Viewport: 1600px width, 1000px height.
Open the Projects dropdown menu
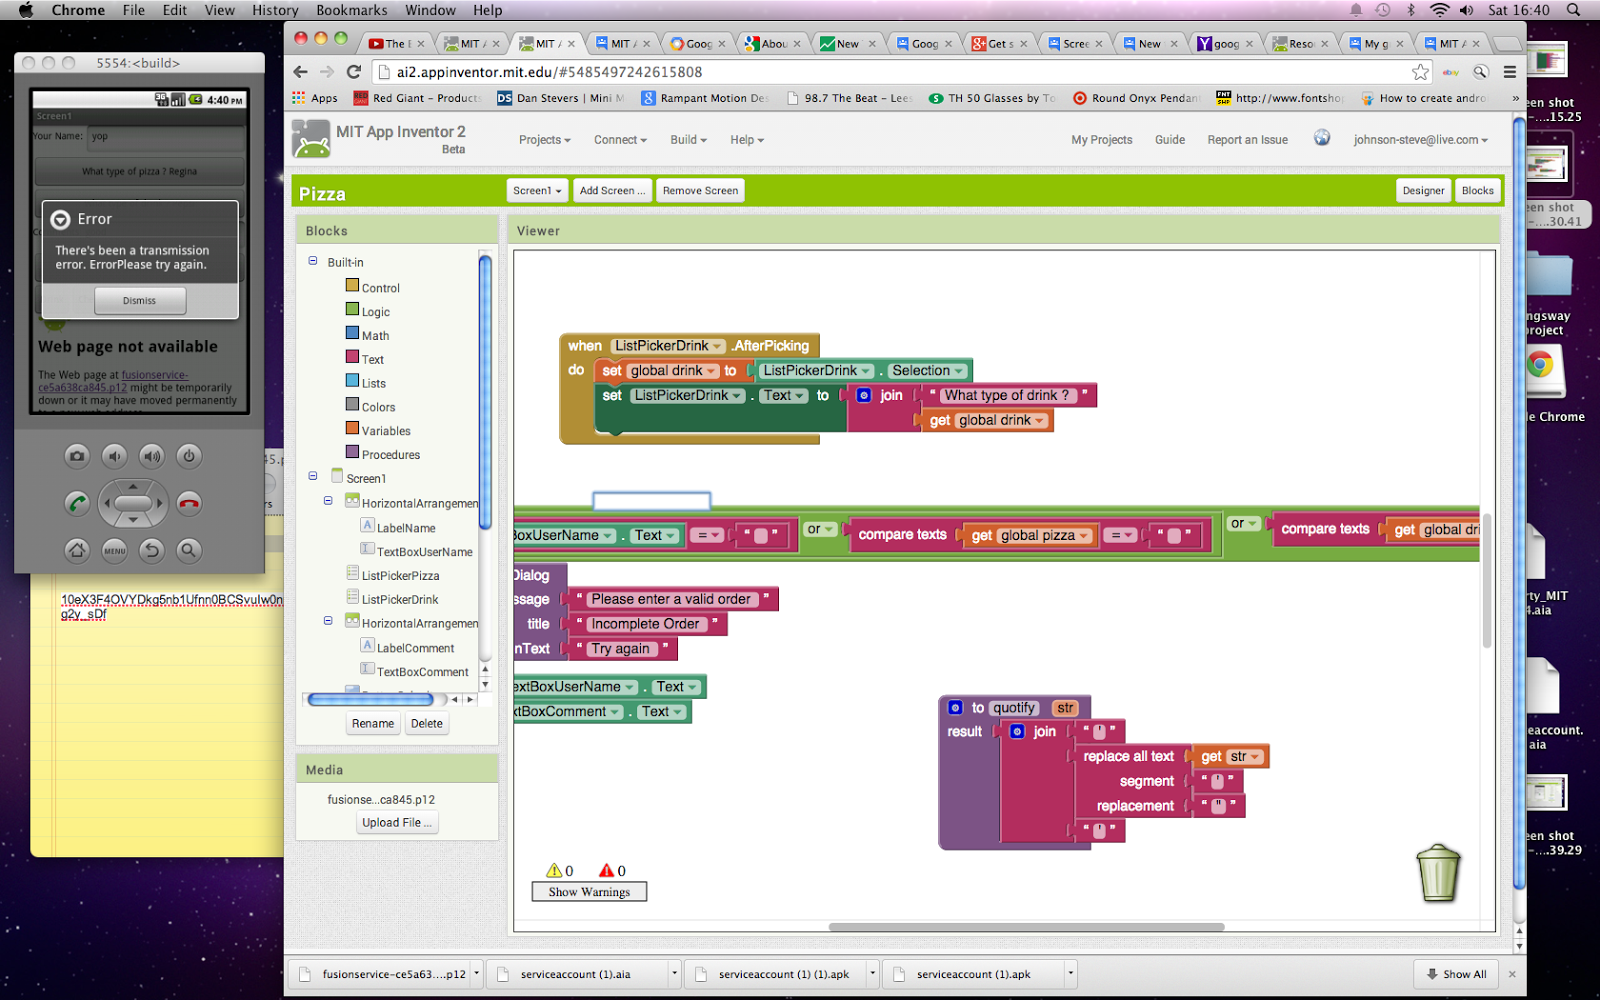tap(544, 140)
